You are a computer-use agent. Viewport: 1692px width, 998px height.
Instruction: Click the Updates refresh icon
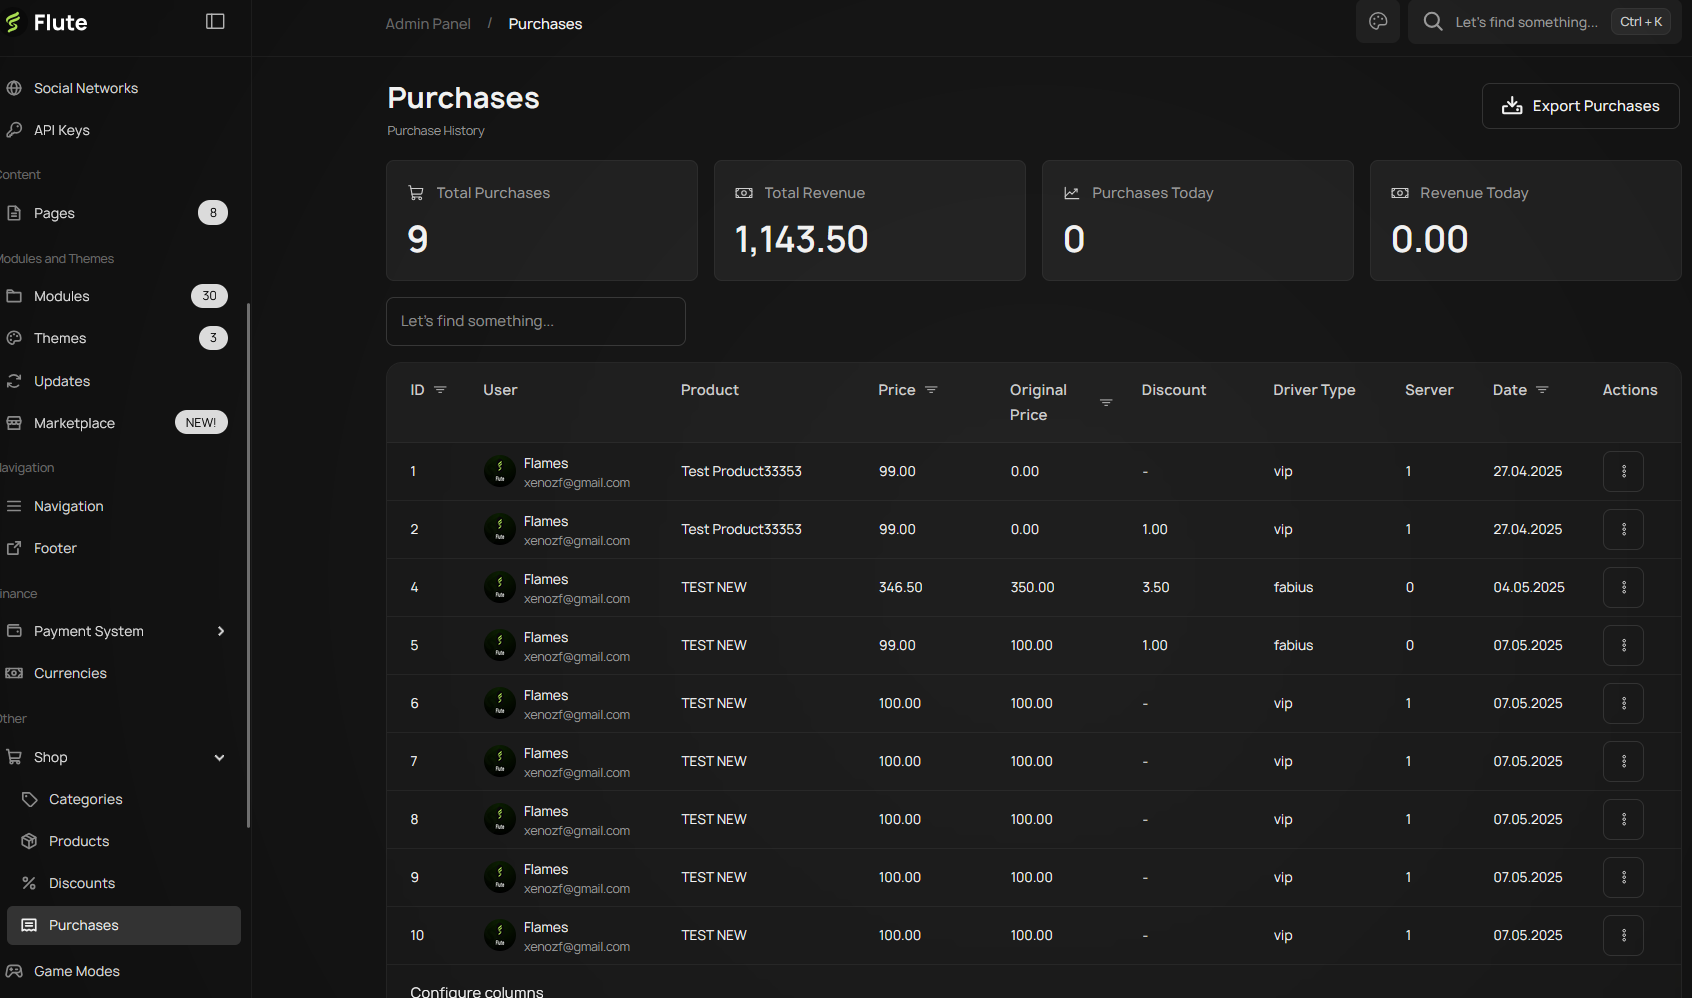pyautogui.click(x=13, y=380)
